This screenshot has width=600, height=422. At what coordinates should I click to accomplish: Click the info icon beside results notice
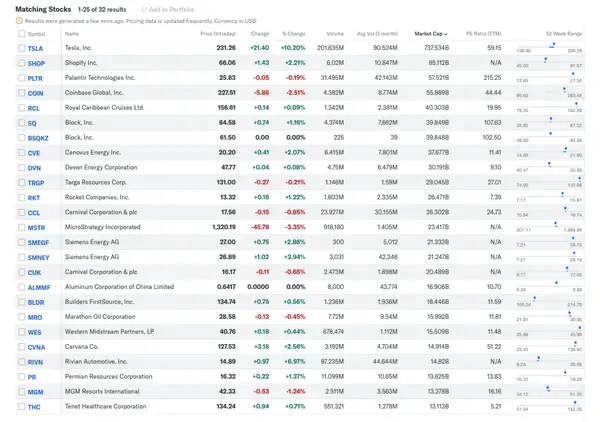19,21
